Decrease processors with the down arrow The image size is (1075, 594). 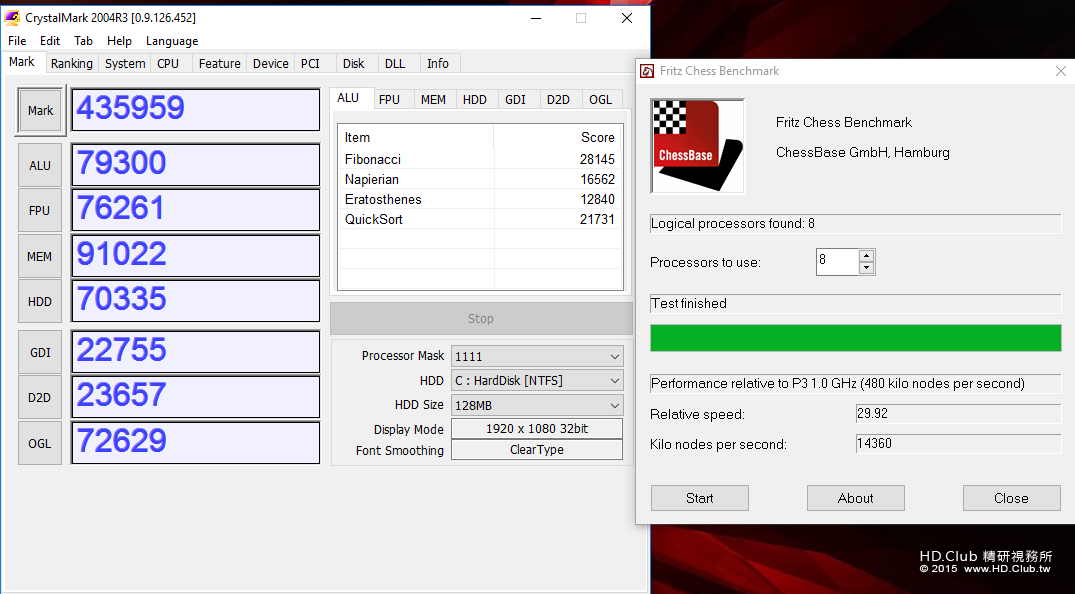(867, 268)
